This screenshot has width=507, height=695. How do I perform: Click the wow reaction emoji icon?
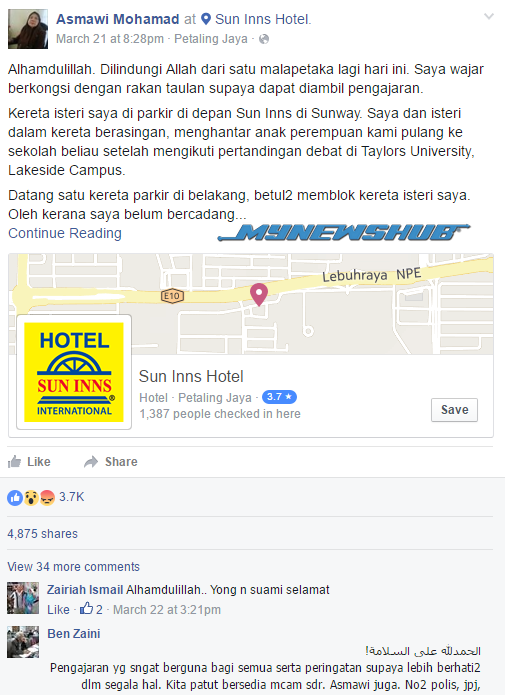31,498
